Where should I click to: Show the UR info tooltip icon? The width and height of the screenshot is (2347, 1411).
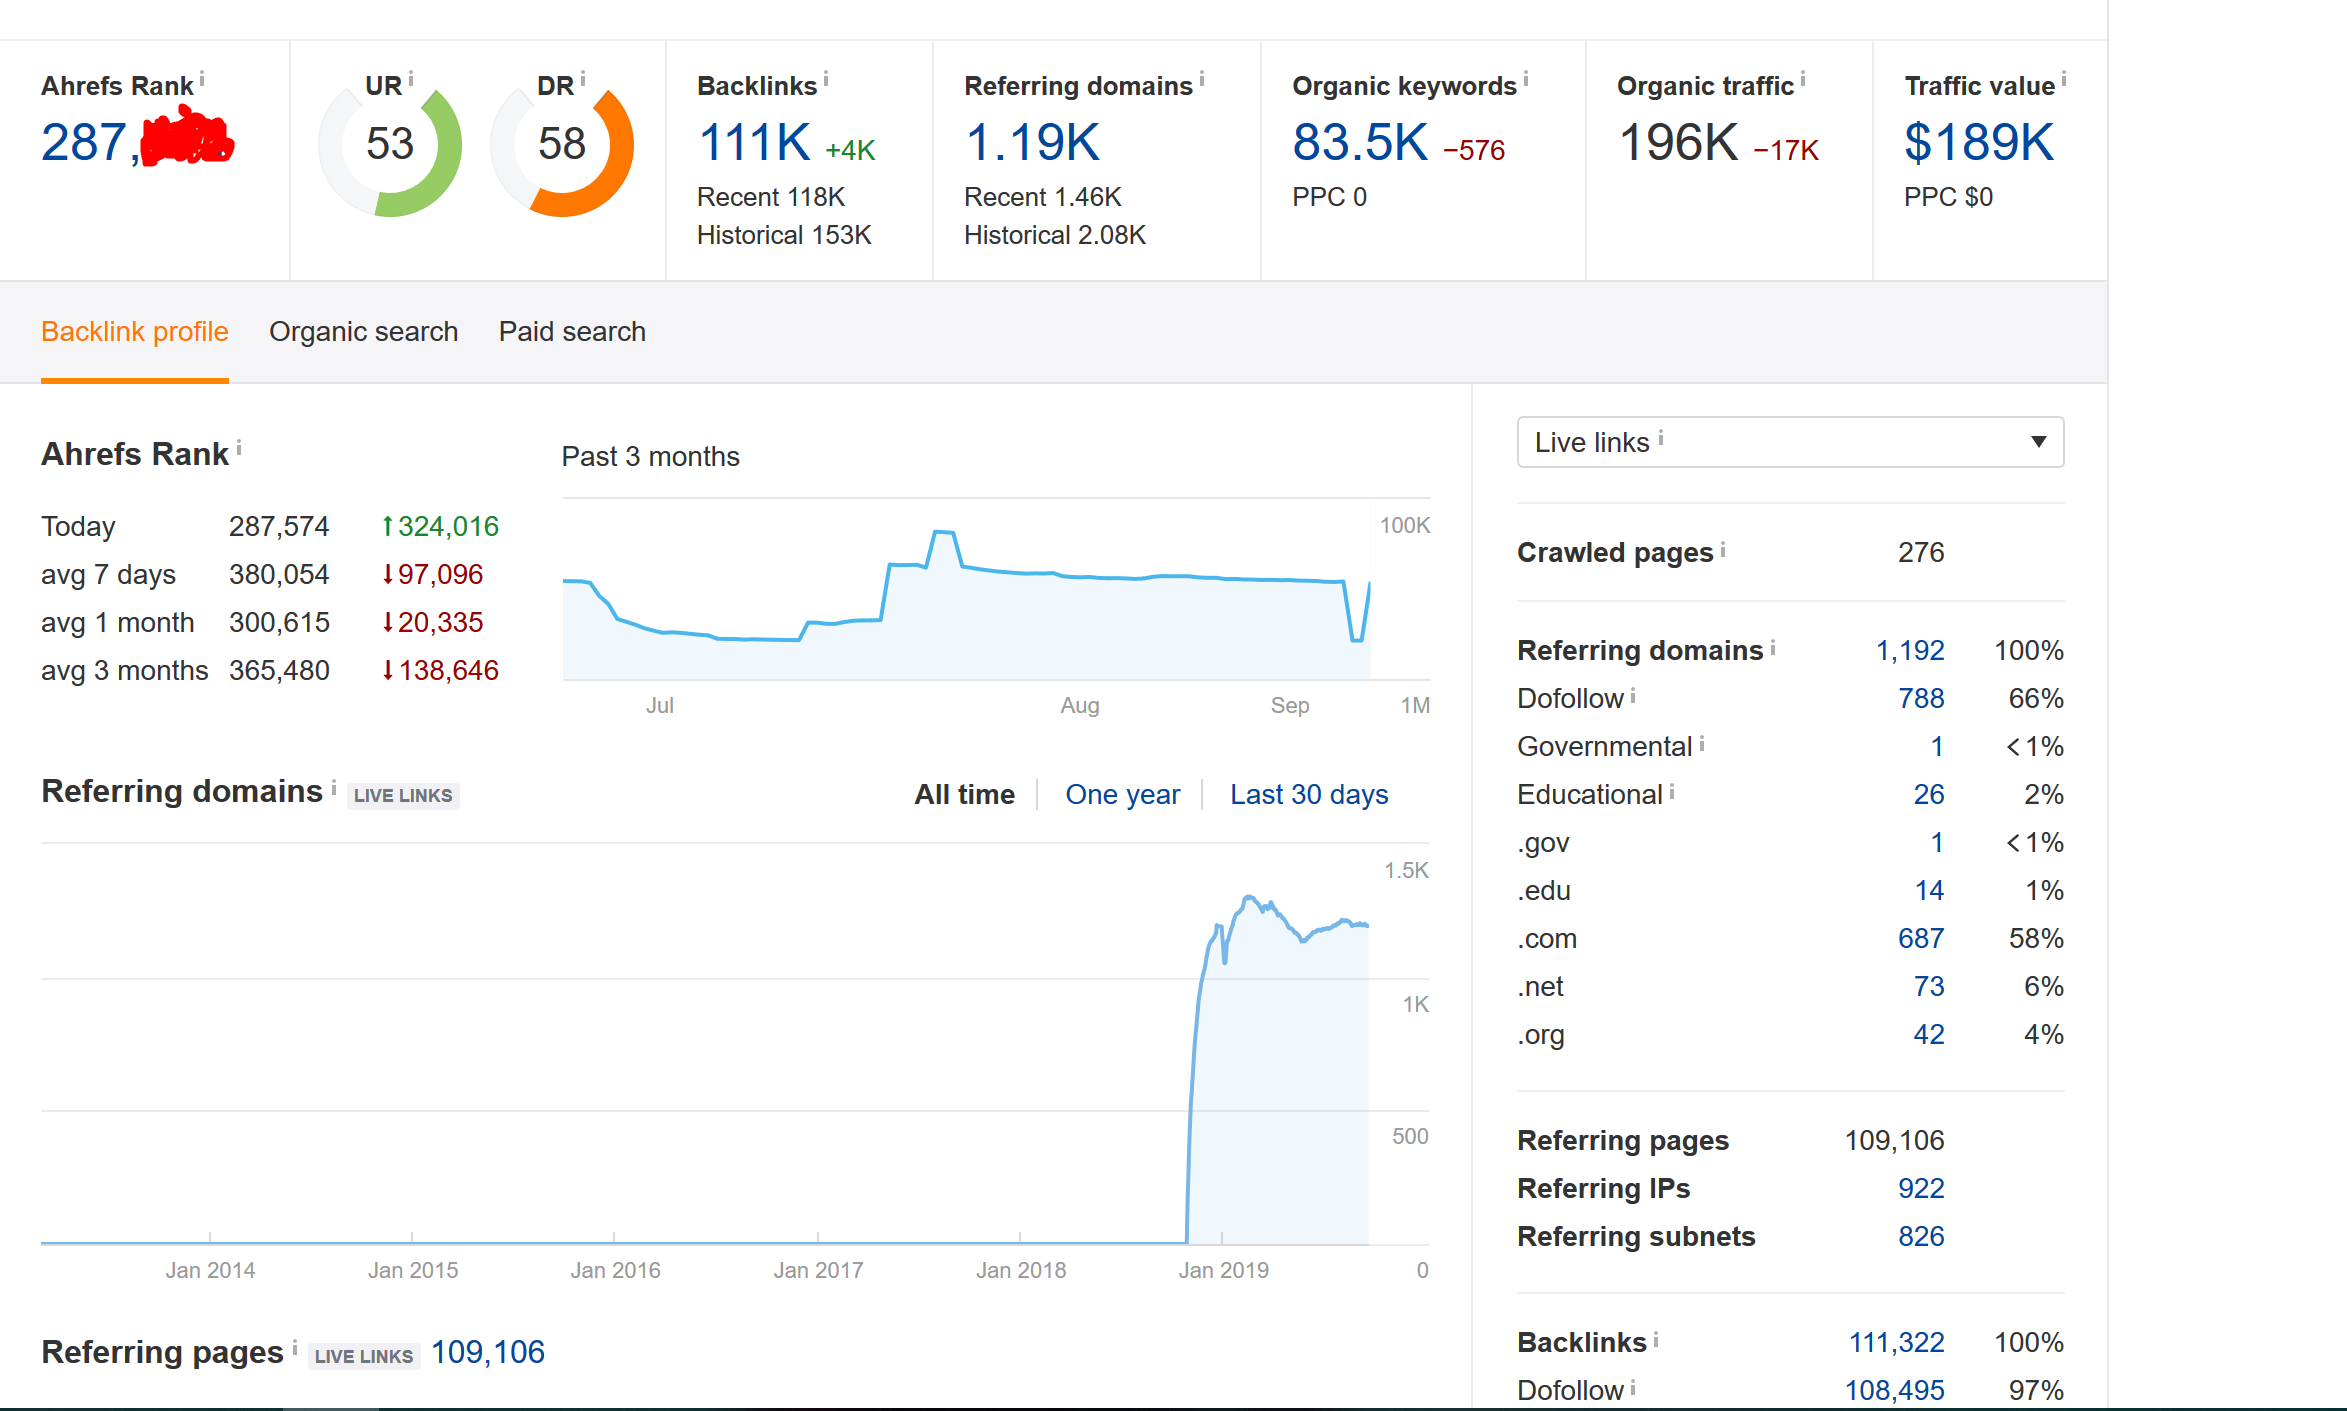[x=411, y=78]
